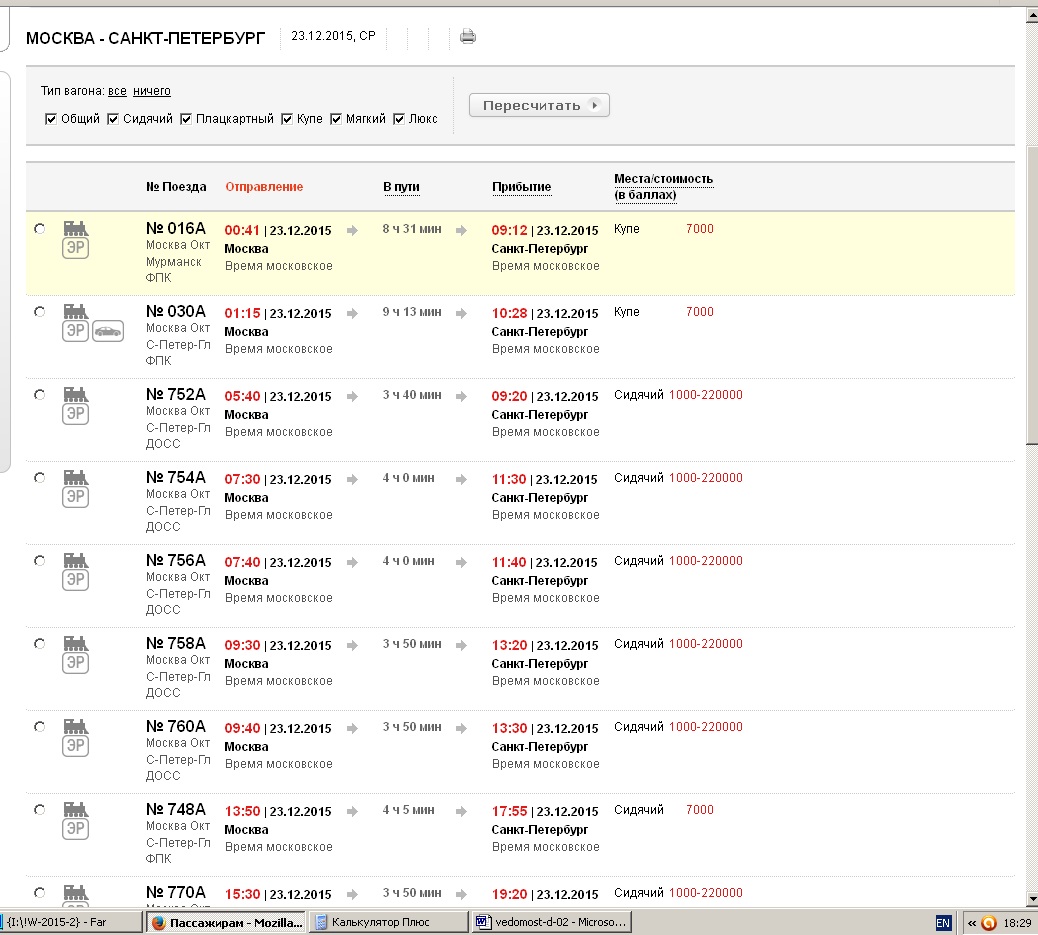Click the ЭР badge for train 016А
Viewport: 1038px width, 935px height.
pos(75,248)
